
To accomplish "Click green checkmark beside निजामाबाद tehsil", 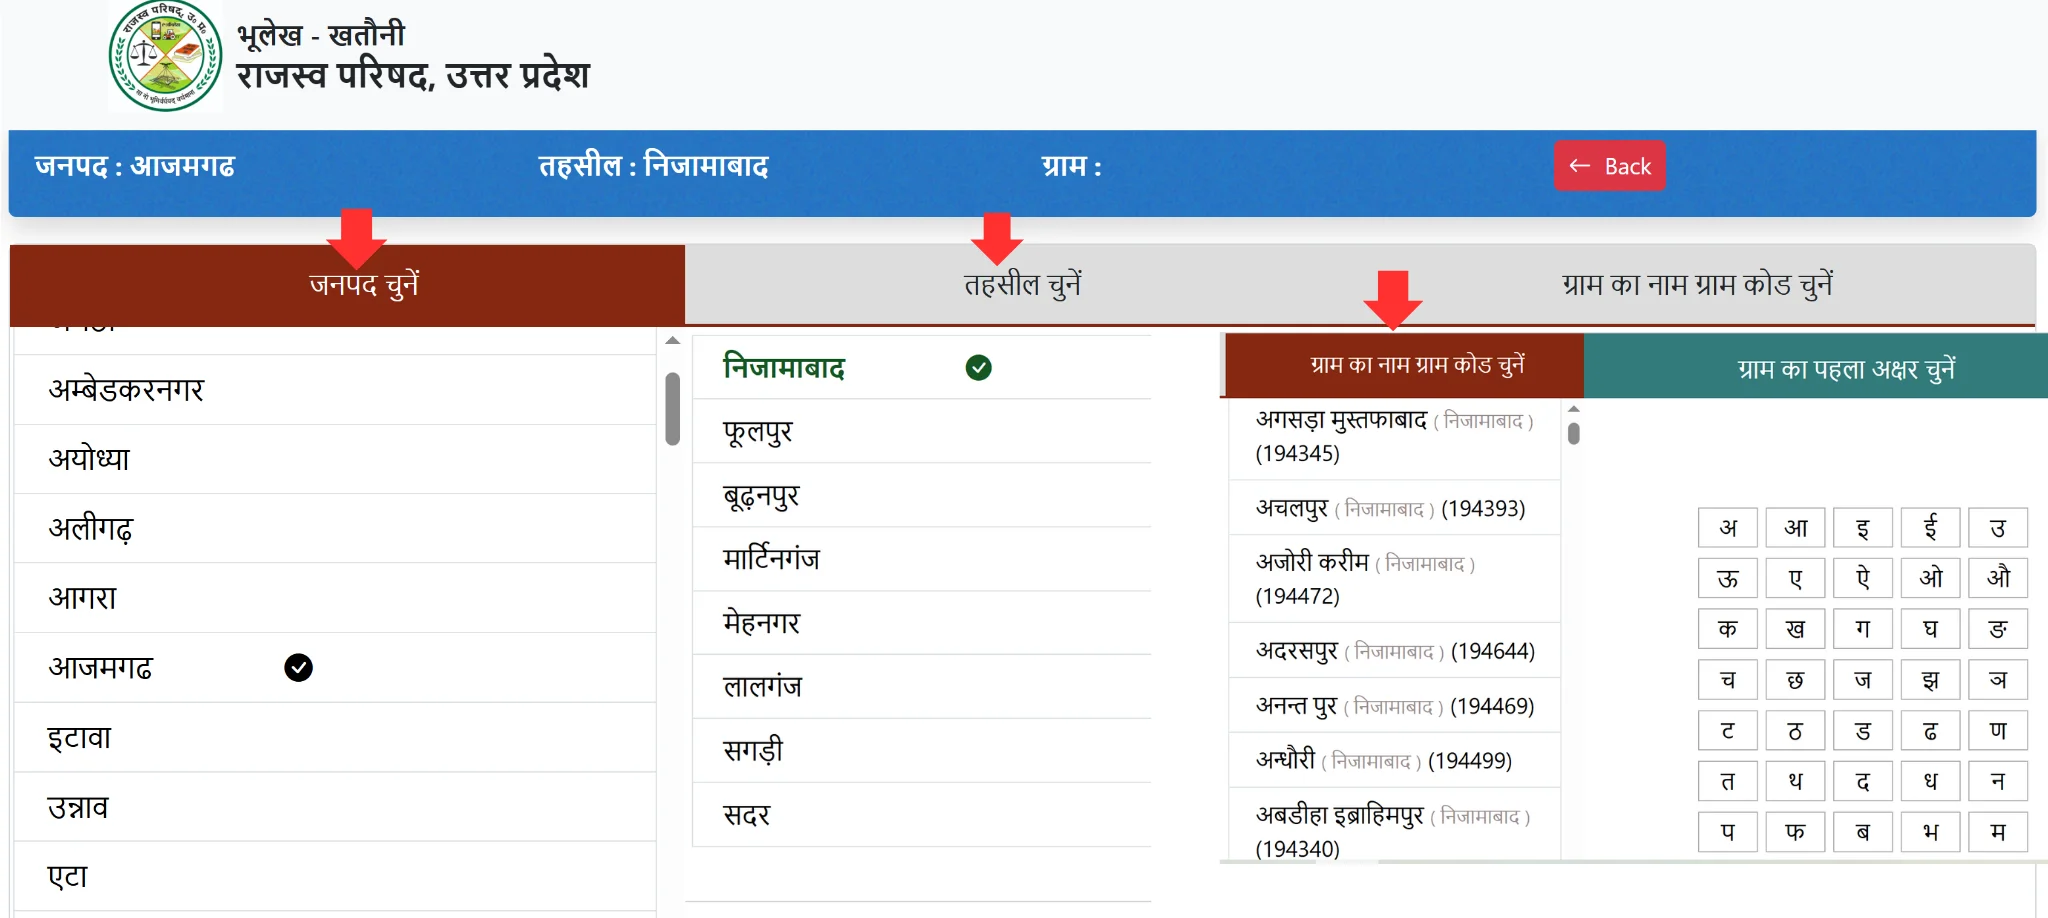I will click(979, 368).
